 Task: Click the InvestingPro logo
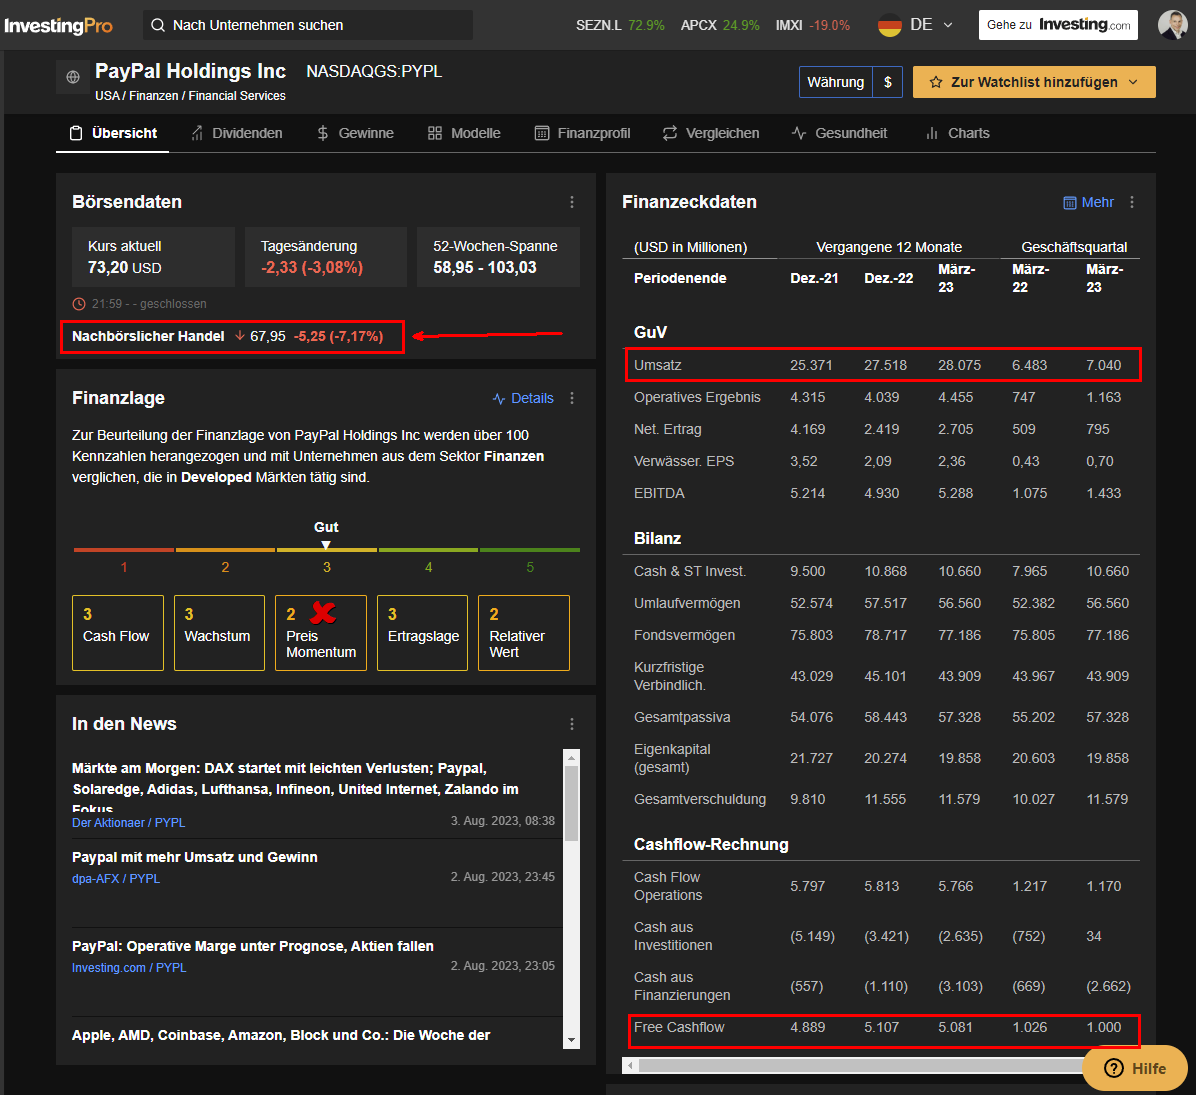(59, 26)
